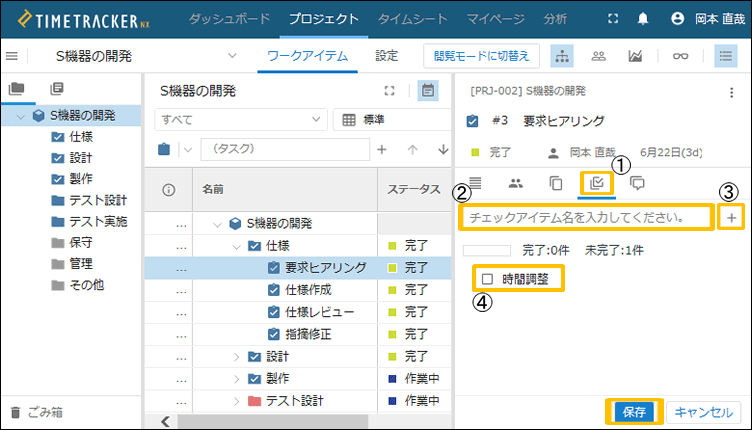This screenshot has width=752, height=430.
Task: Move the item down with the down arrow
Action: tap(443, 150)
